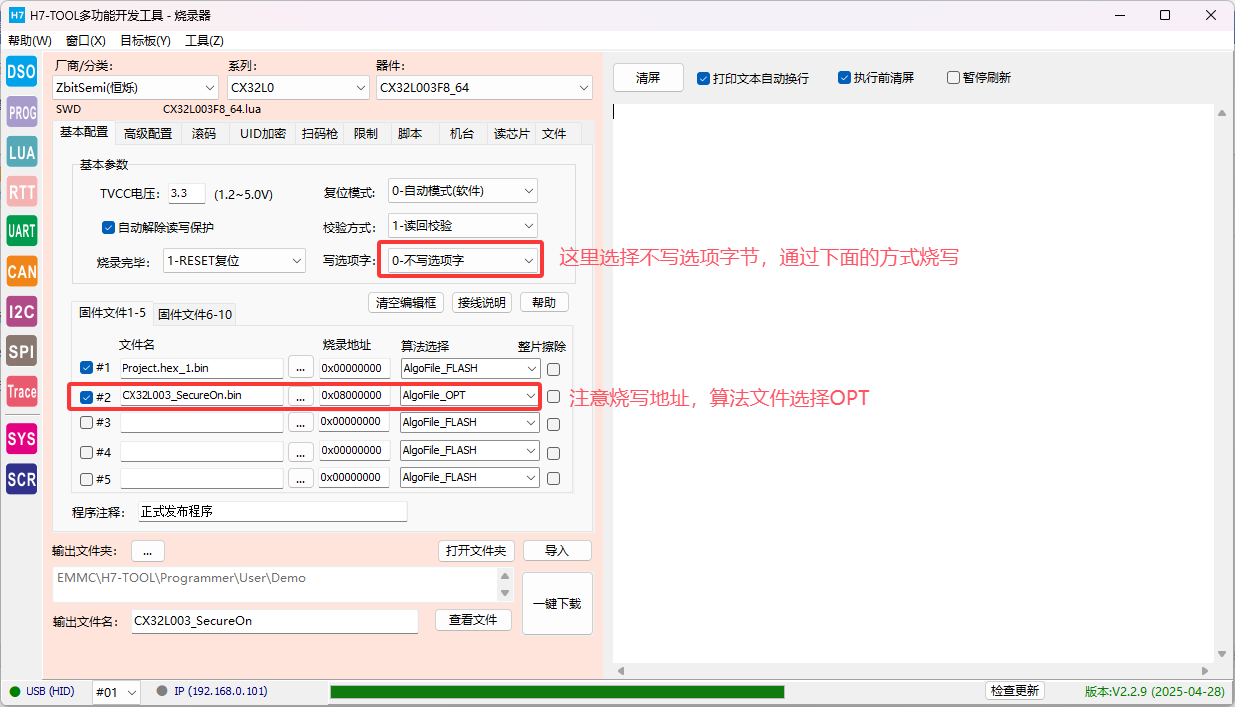Click output panel vertical scrollbar down arrow
The height and width of the screenshot is (707, 1235).
1222,653
